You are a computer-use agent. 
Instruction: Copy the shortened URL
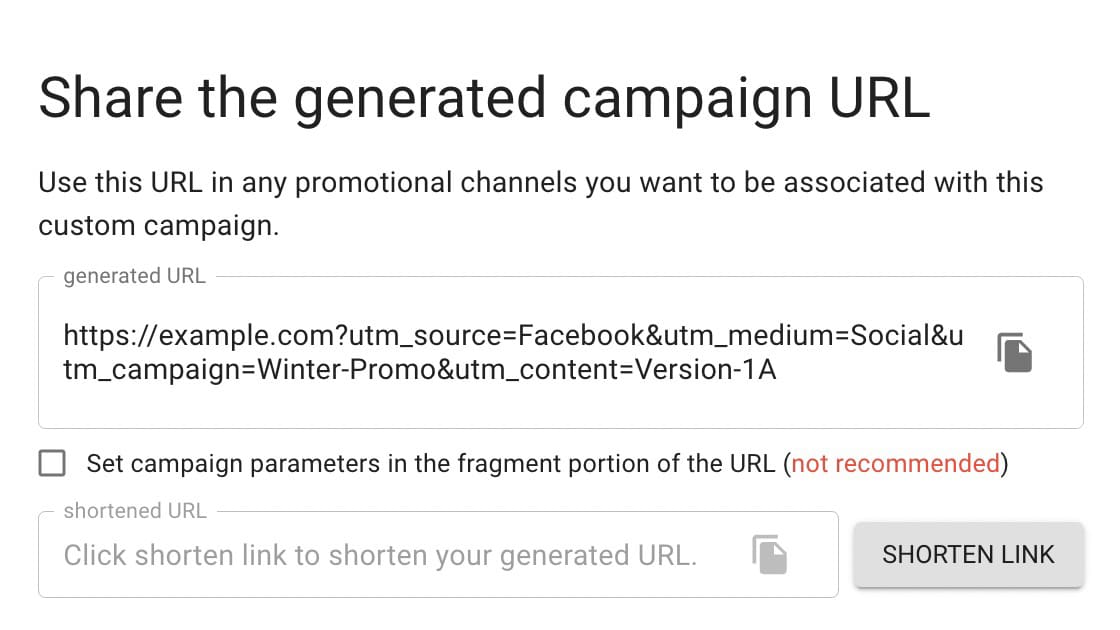(769, 554)
